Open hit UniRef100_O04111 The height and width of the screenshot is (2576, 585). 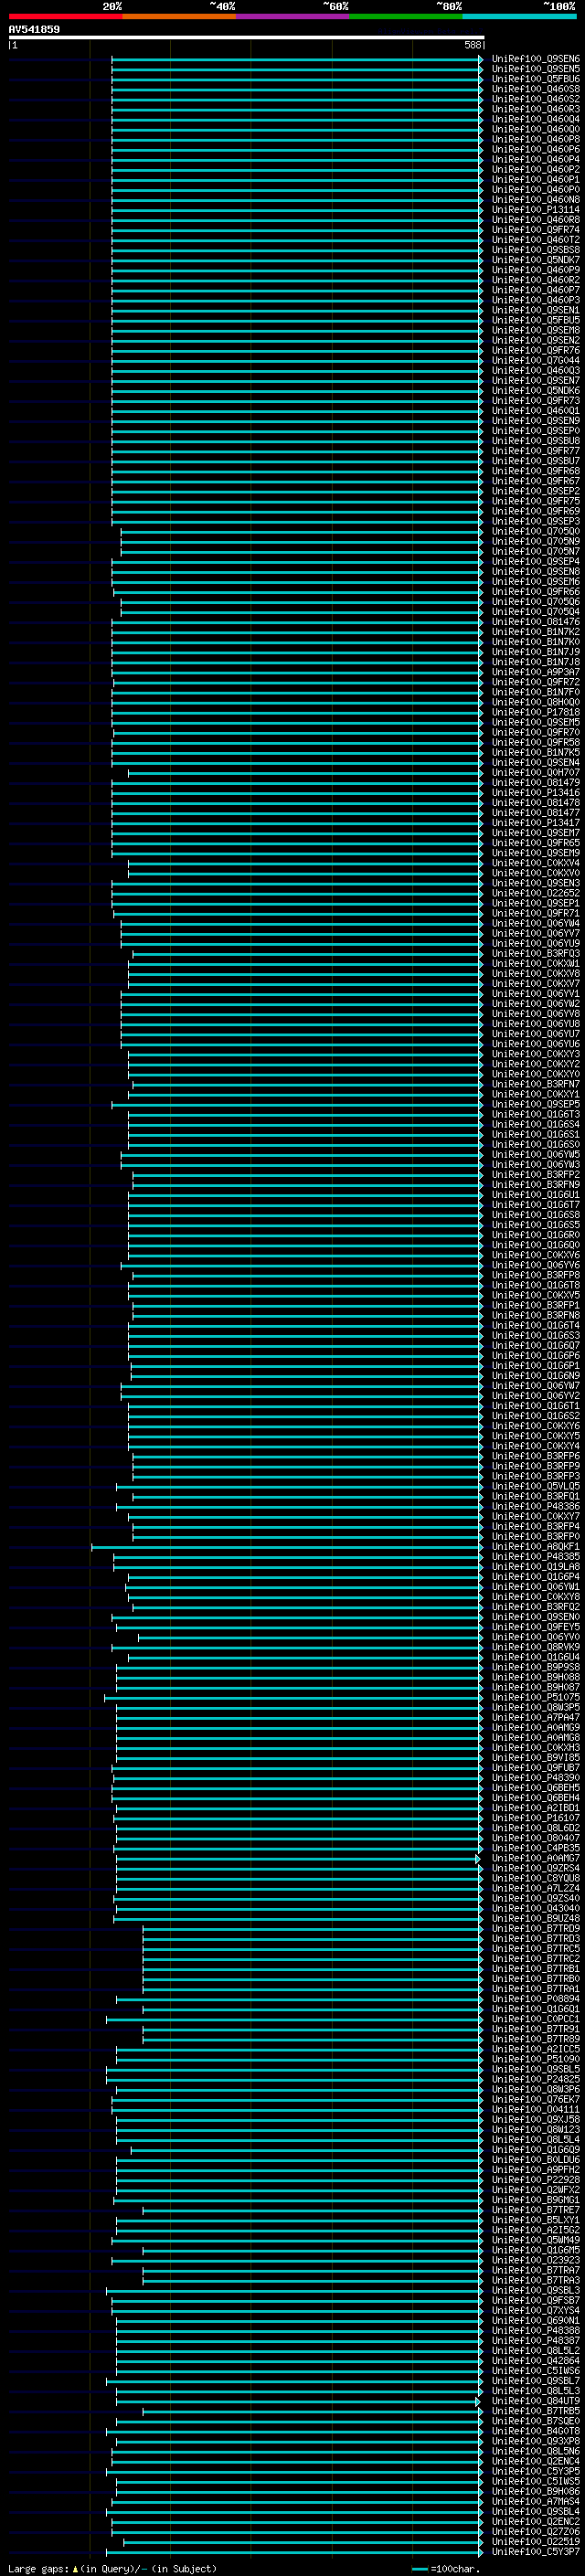click(535, 2109)
